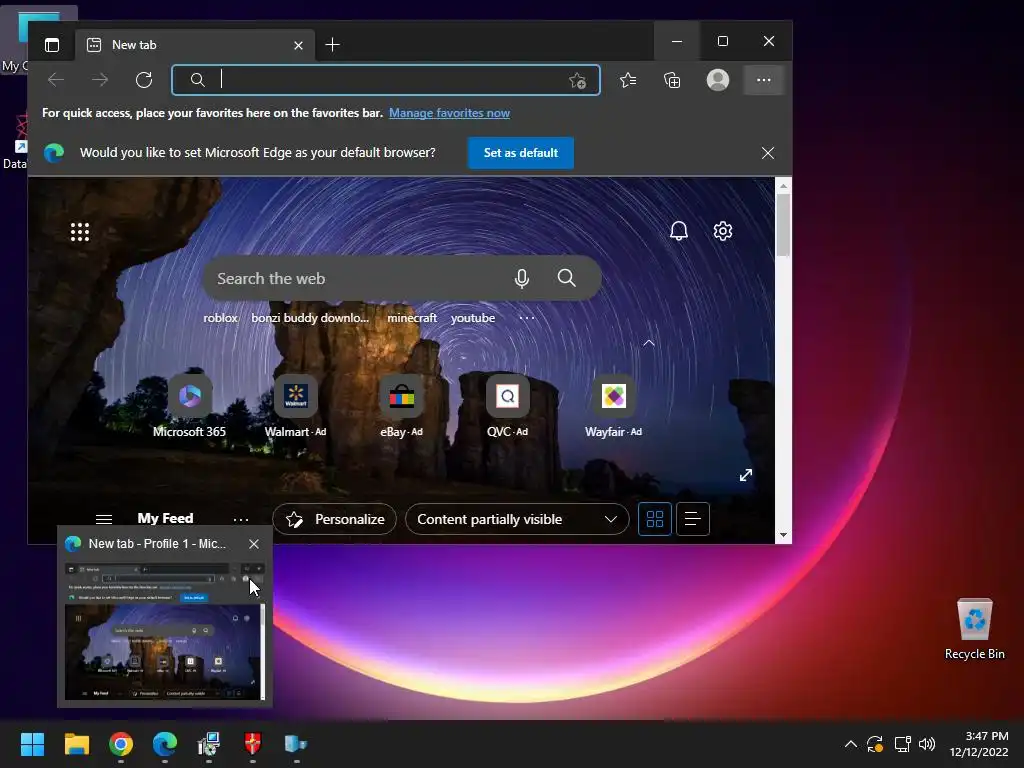This screenshot has height=768, width=1024.
Task: Open the Wayfair quick link
Action: 613,406
